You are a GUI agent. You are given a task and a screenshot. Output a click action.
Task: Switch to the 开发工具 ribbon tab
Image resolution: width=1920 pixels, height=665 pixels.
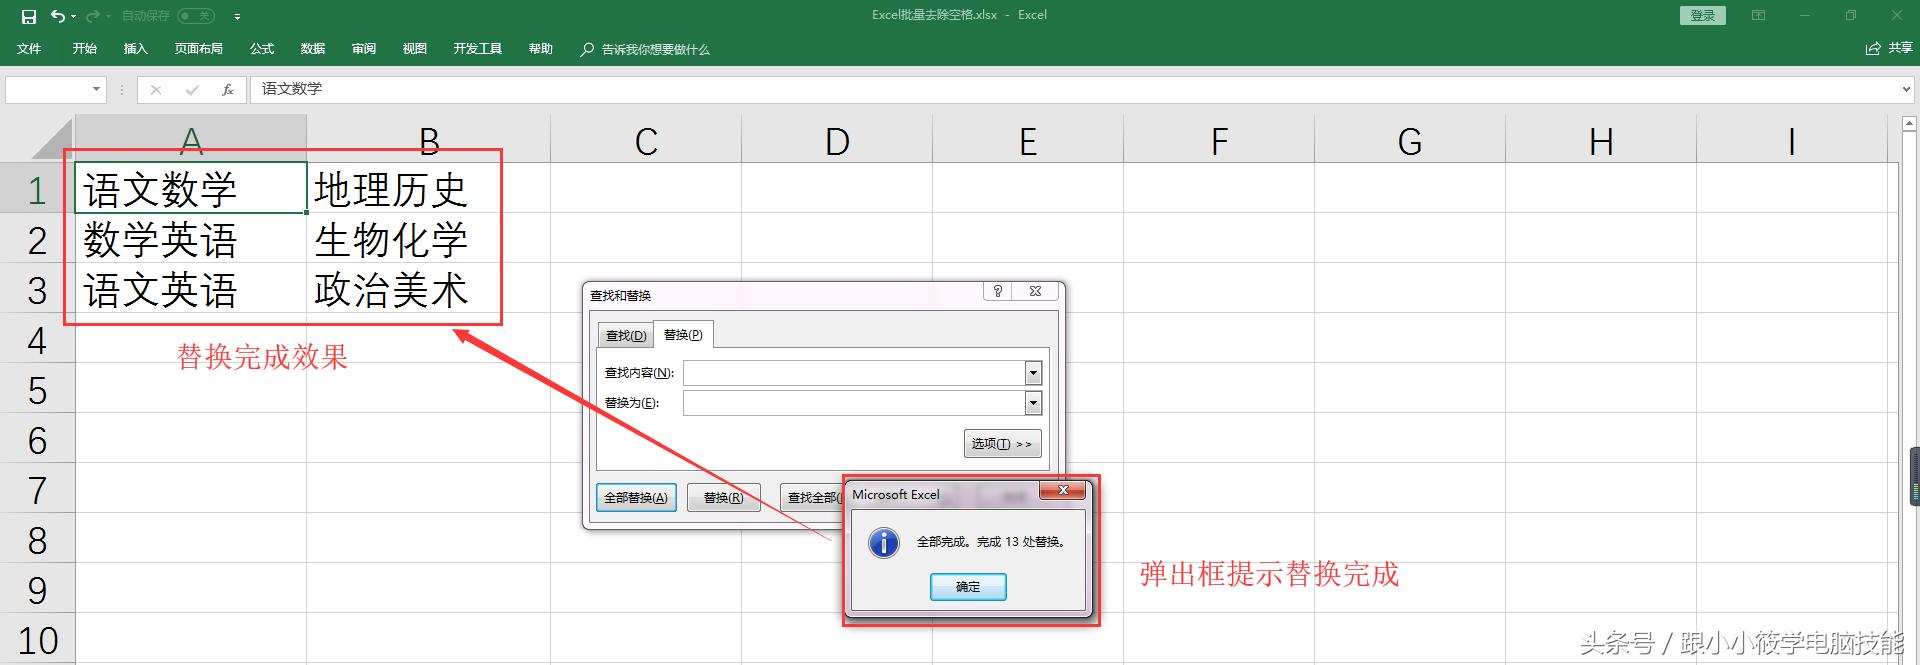click(x=477, y=48)
